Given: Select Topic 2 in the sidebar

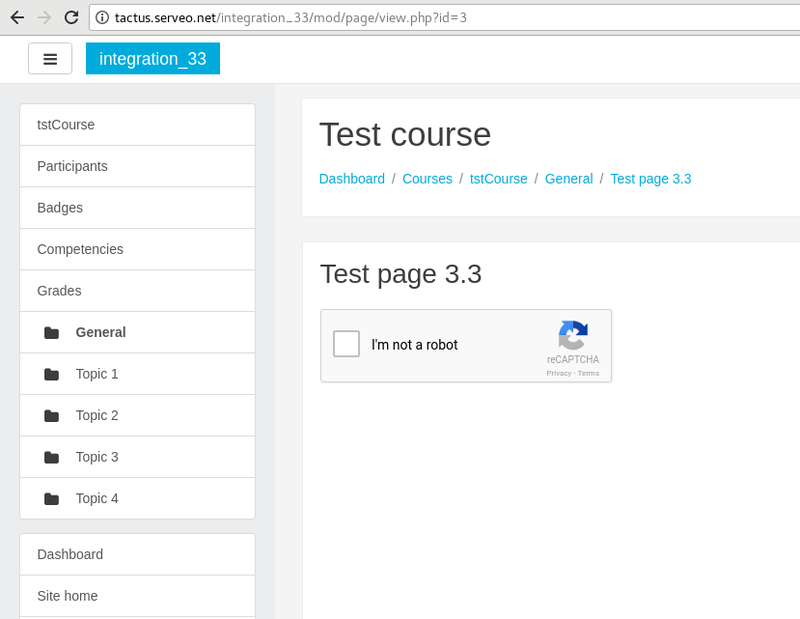Looking at the screenshot, I should [x=137, y=415].
